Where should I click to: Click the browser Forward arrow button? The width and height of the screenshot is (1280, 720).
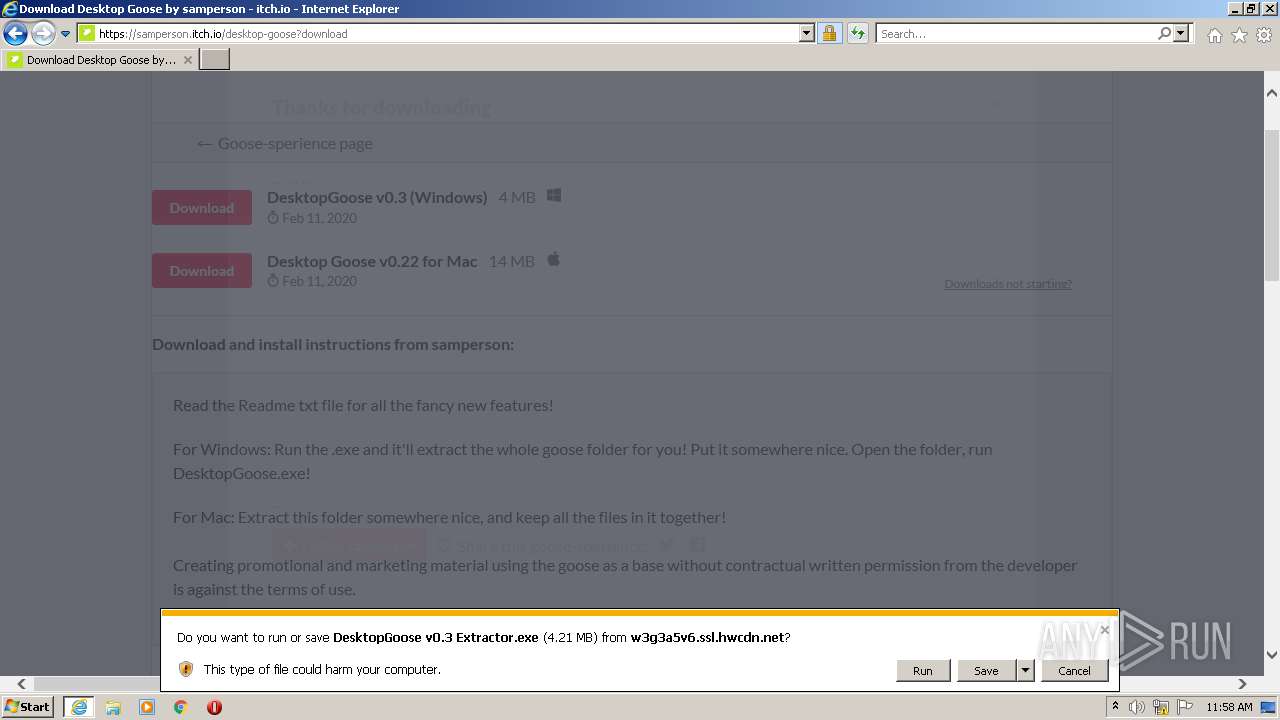pyautogui.click(x=43, y=33)
